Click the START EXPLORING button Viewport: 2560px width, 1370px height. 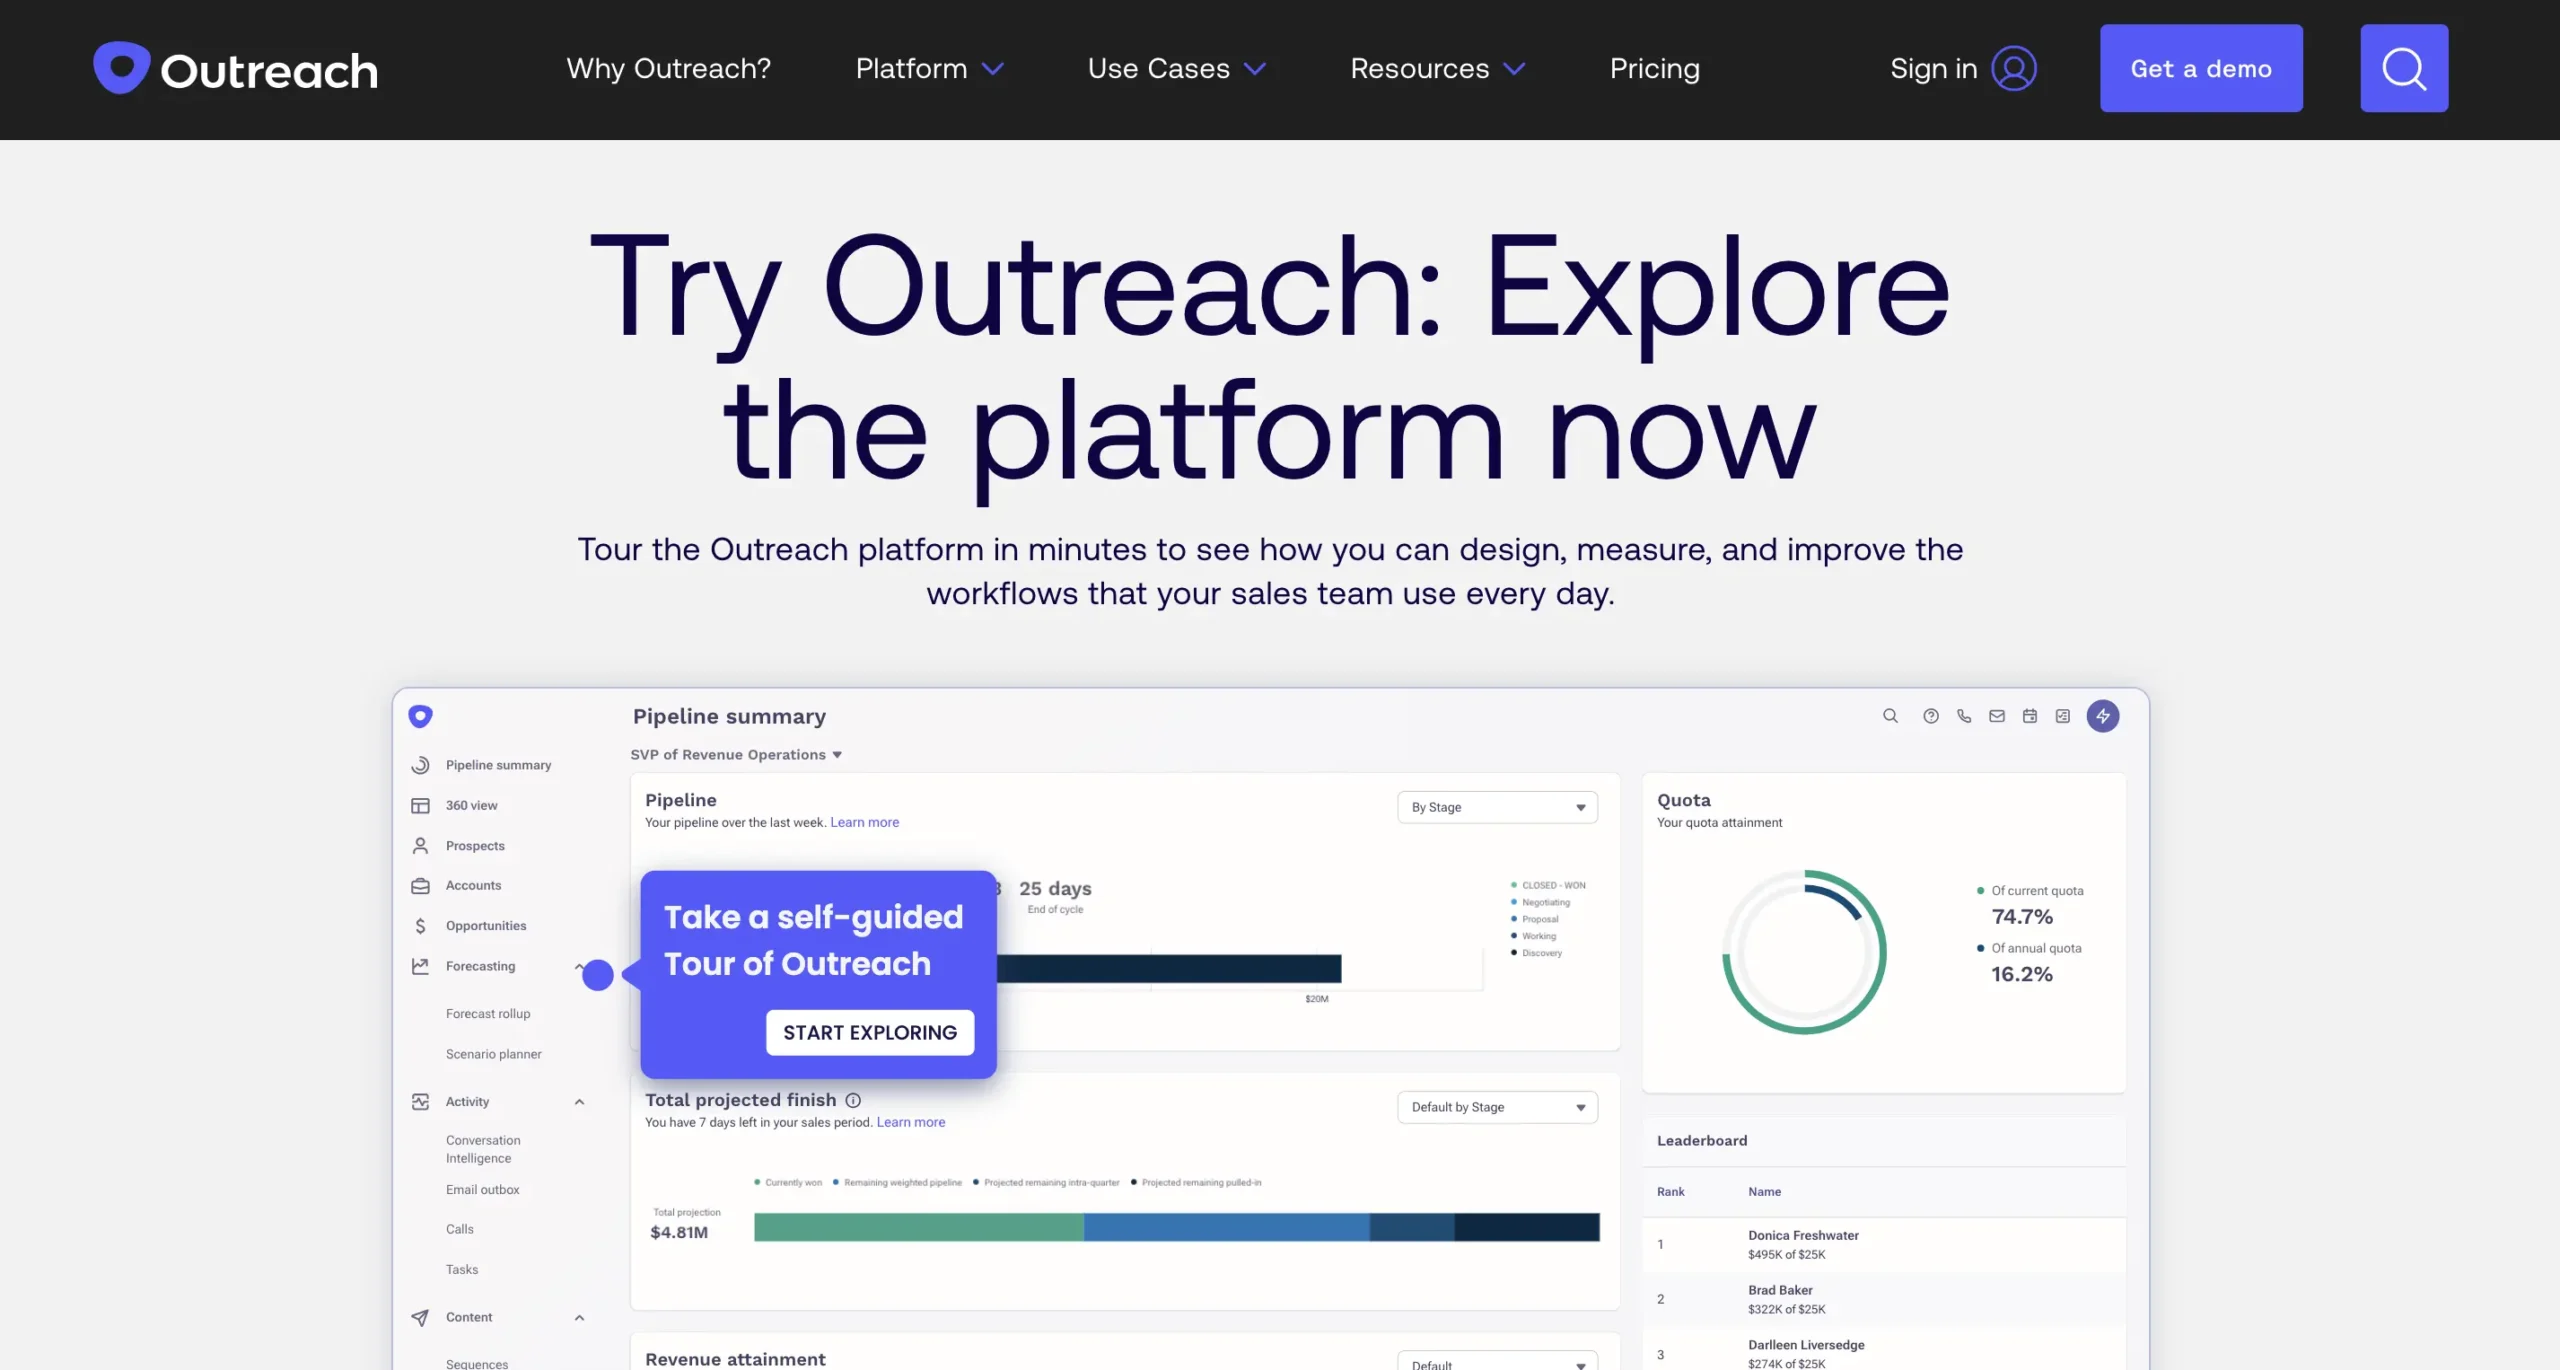tap(869, 1032)
